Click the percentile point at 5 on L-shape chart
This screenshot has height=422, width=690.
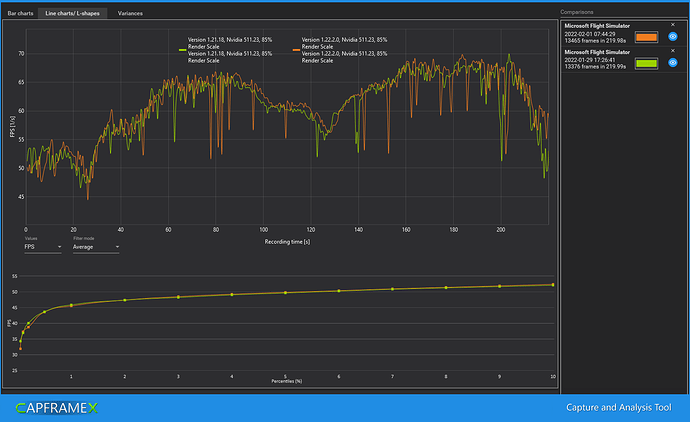tap(286, 293)
